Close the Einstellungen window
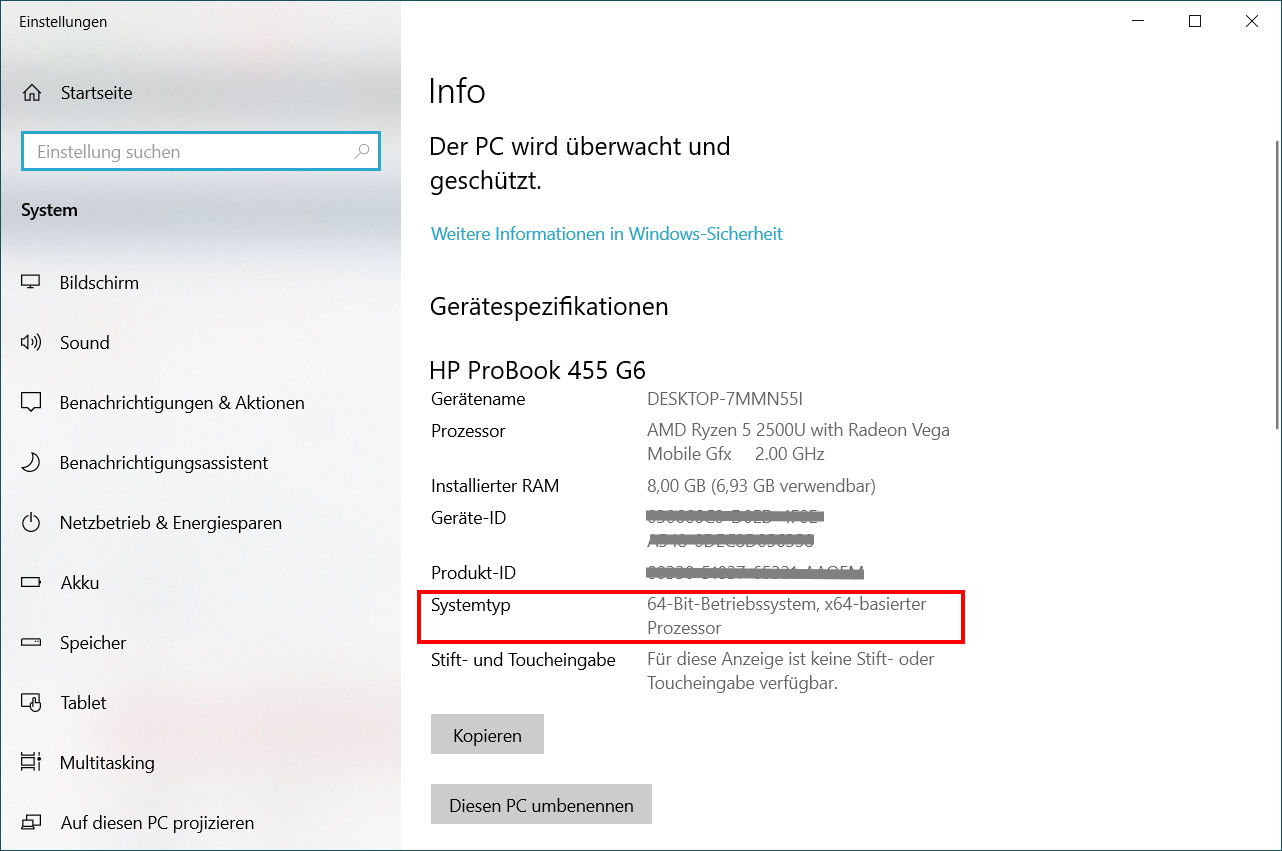The height and width of the screenshot is (851, 1282). tap(1252, 21)
